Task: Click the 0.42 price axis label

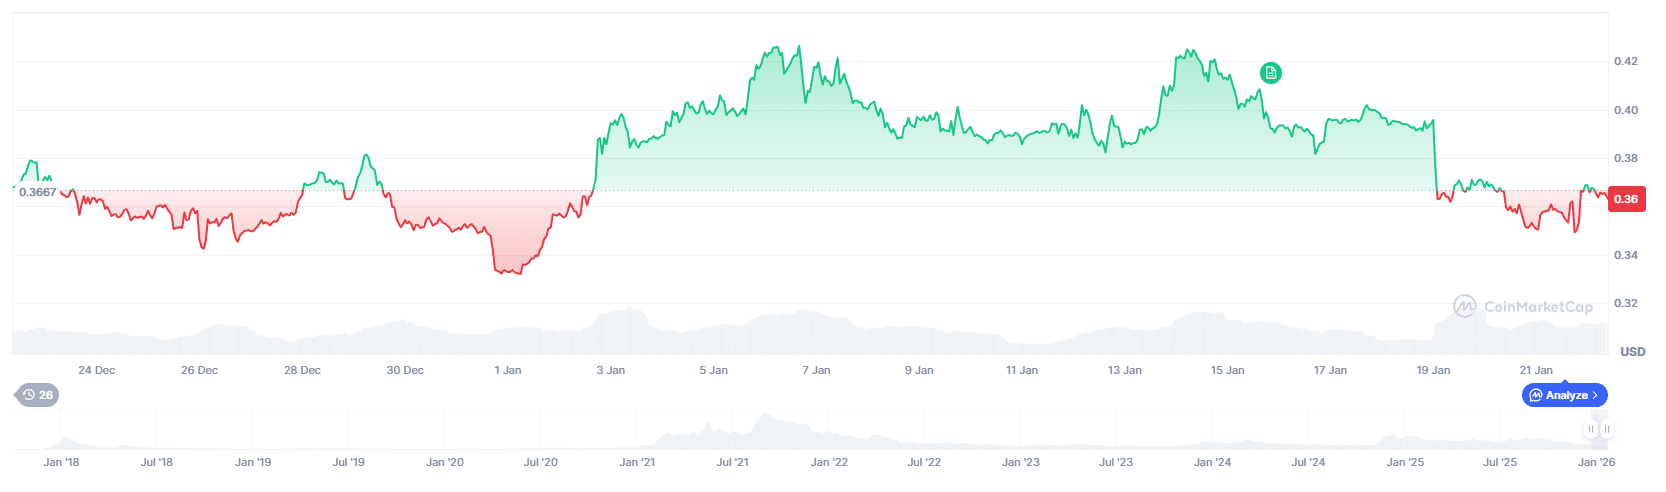Action: 1625,62
